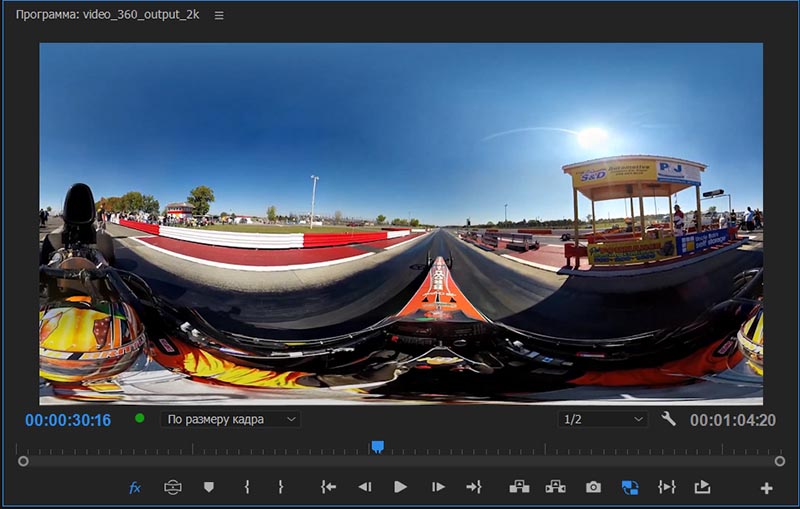800x509 pixels.
Task: Toggle the highlighted comparison view button
Action: click(x=630, y=487)
